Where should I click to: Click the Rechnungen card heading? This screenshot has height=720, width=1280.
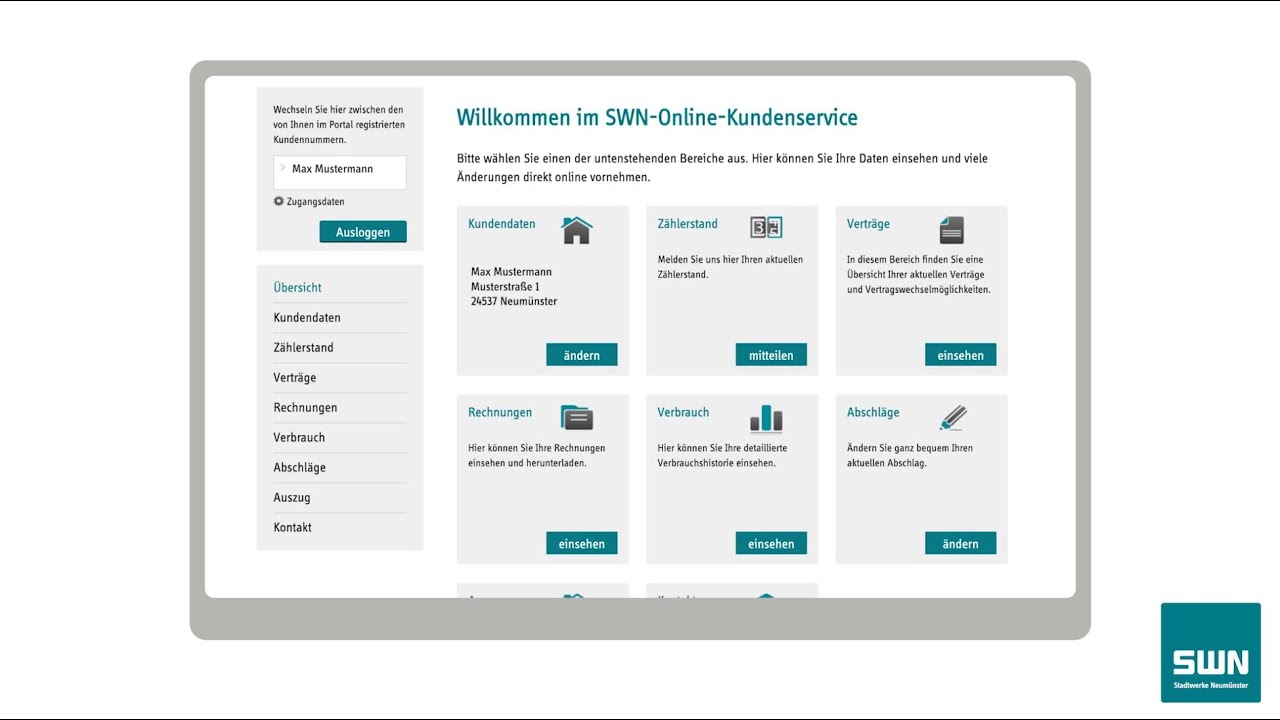[x=500, y=412]
